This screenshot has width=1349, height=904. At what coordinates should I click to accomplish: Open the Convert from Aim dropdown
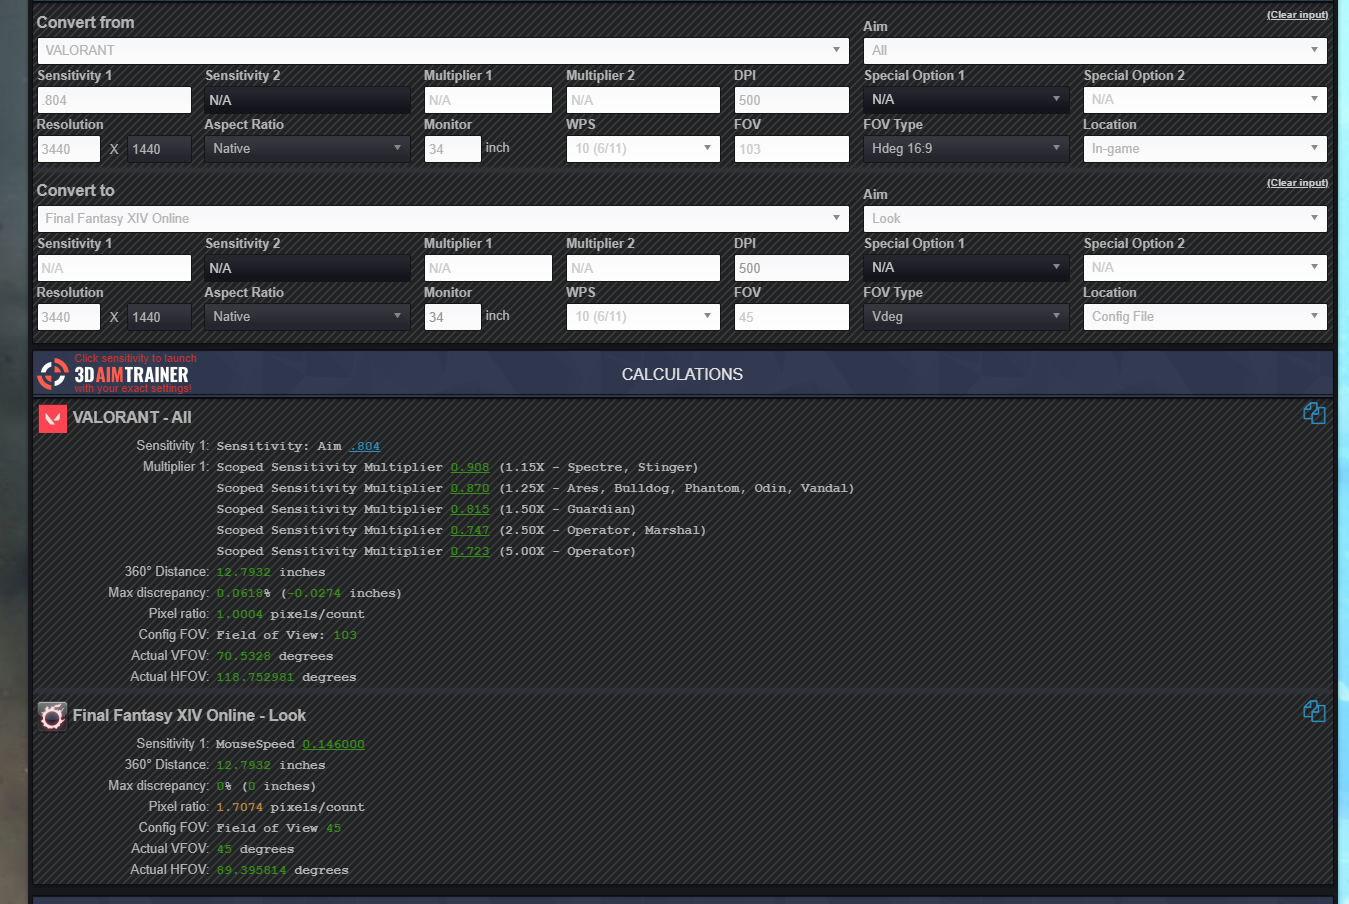coord(1095,50)
